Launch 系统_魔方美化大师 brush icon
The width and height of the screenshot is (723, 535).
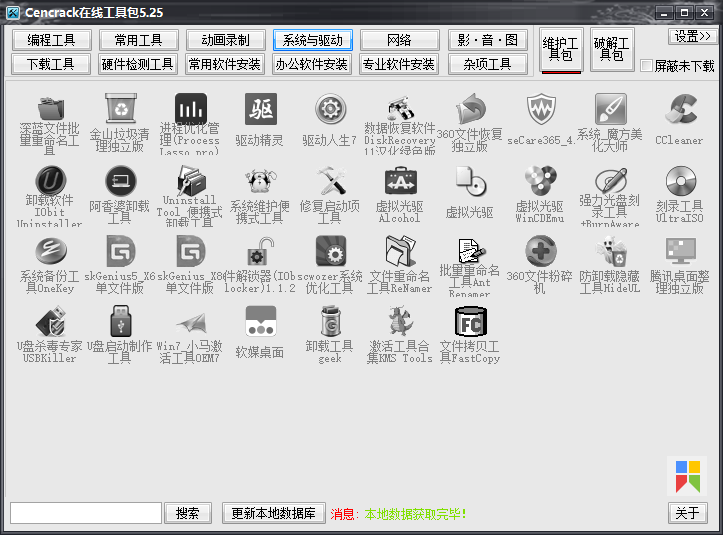tap(610, 110)
